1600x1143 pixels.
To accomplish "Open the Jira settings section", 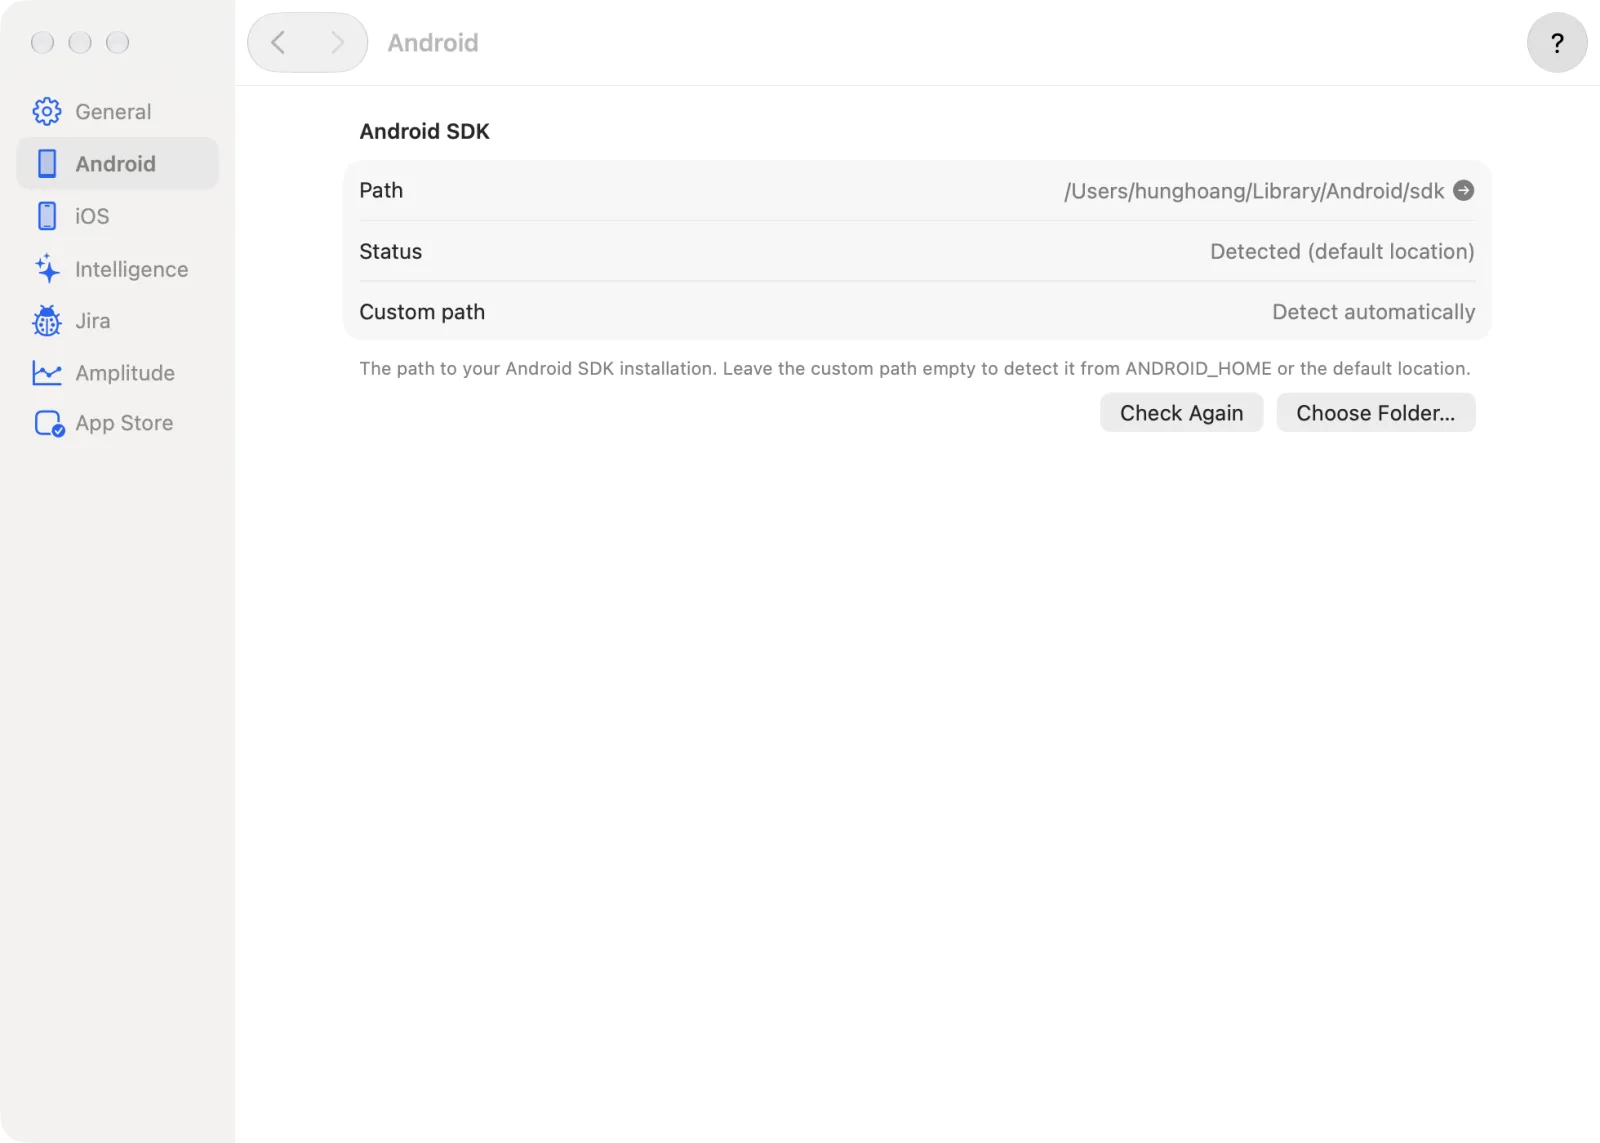I will coord(117,321).
